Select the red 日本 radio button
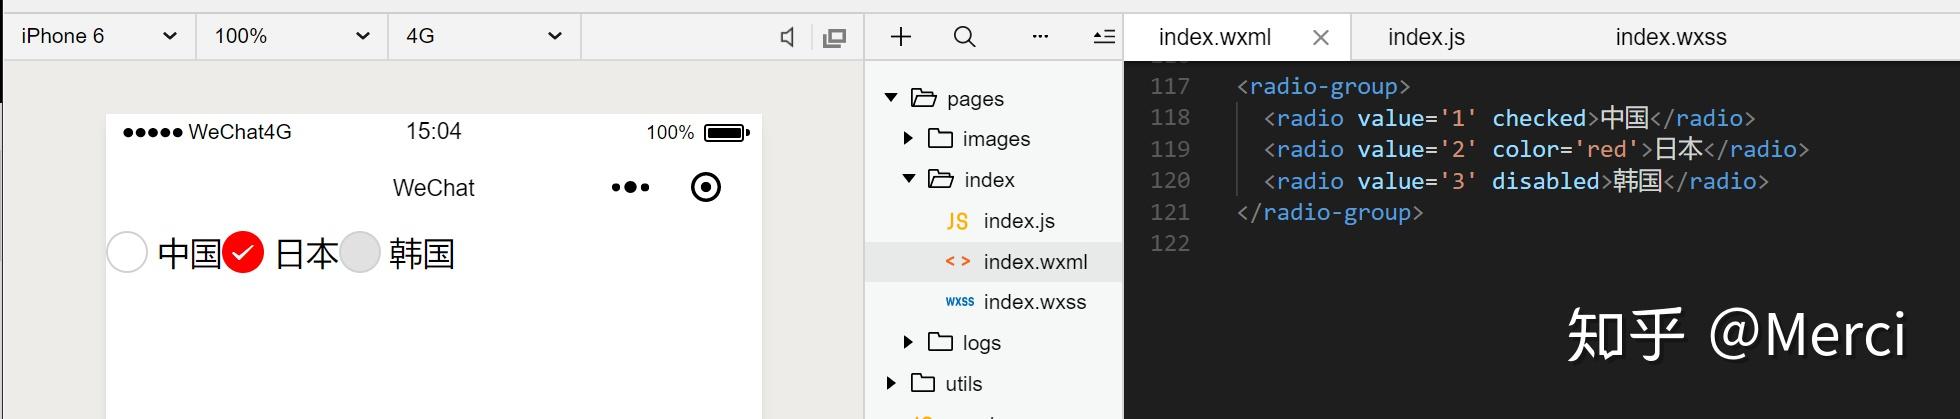The image size is (1960, 419). pos(243,252)
